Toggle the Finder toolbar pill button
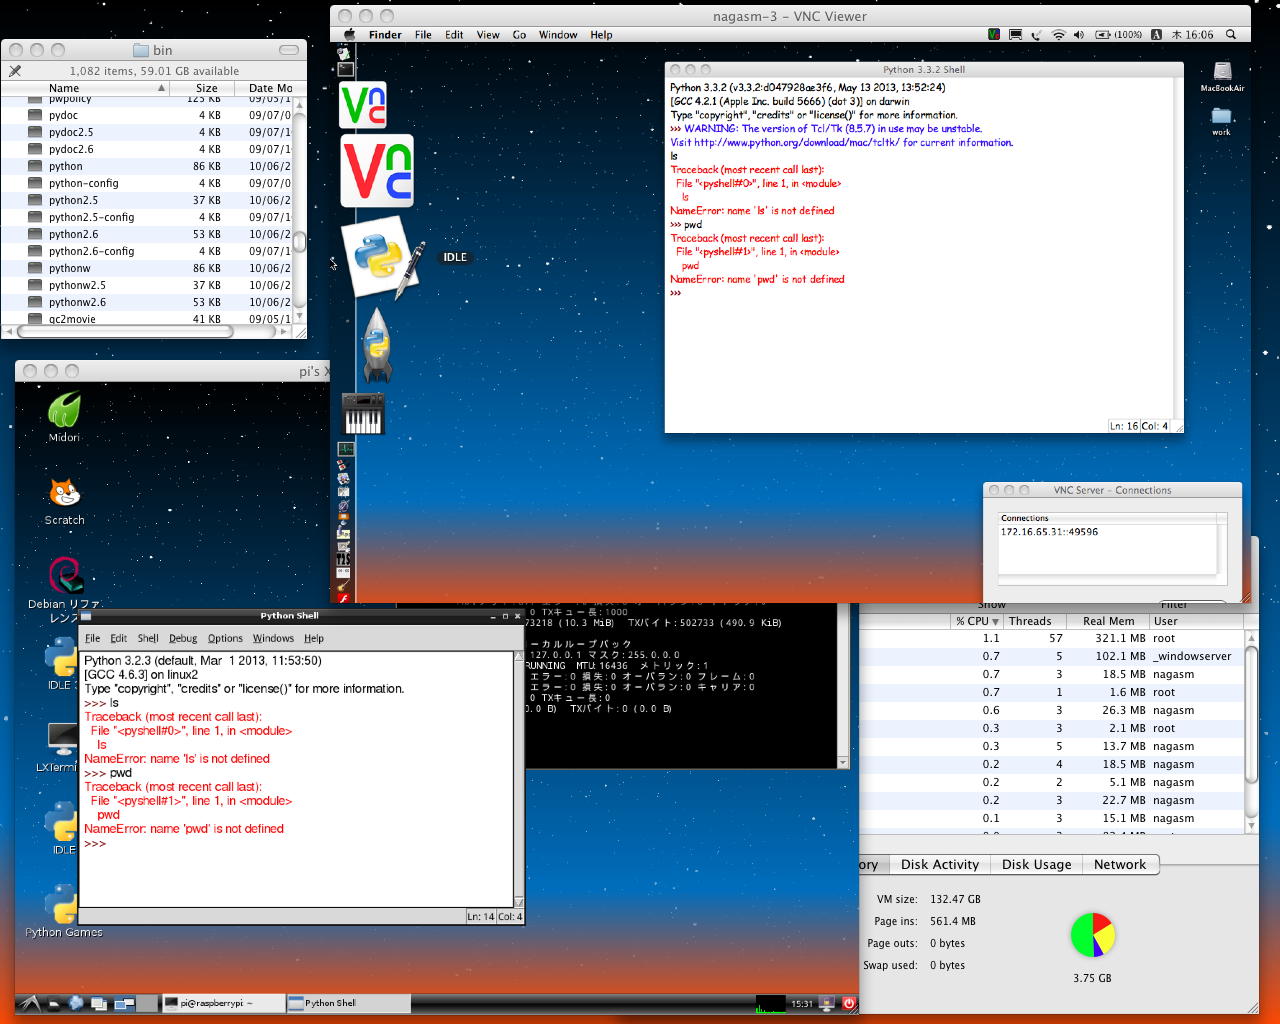 pyautogui.click(x=289, y=50)
